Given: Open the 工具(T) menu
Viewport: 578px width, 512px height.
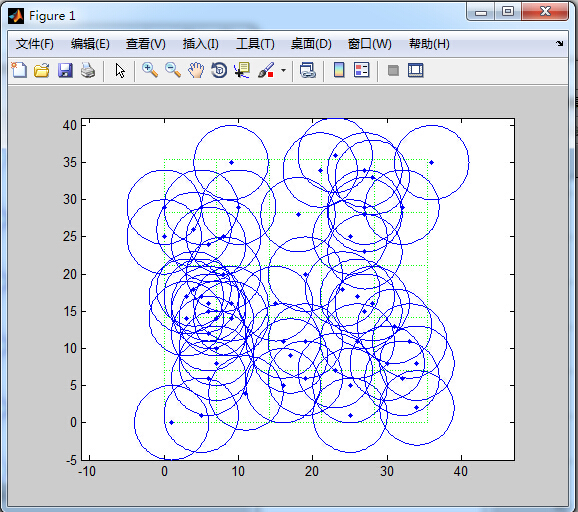Looking at the screenshot, I should click(255, 44).
